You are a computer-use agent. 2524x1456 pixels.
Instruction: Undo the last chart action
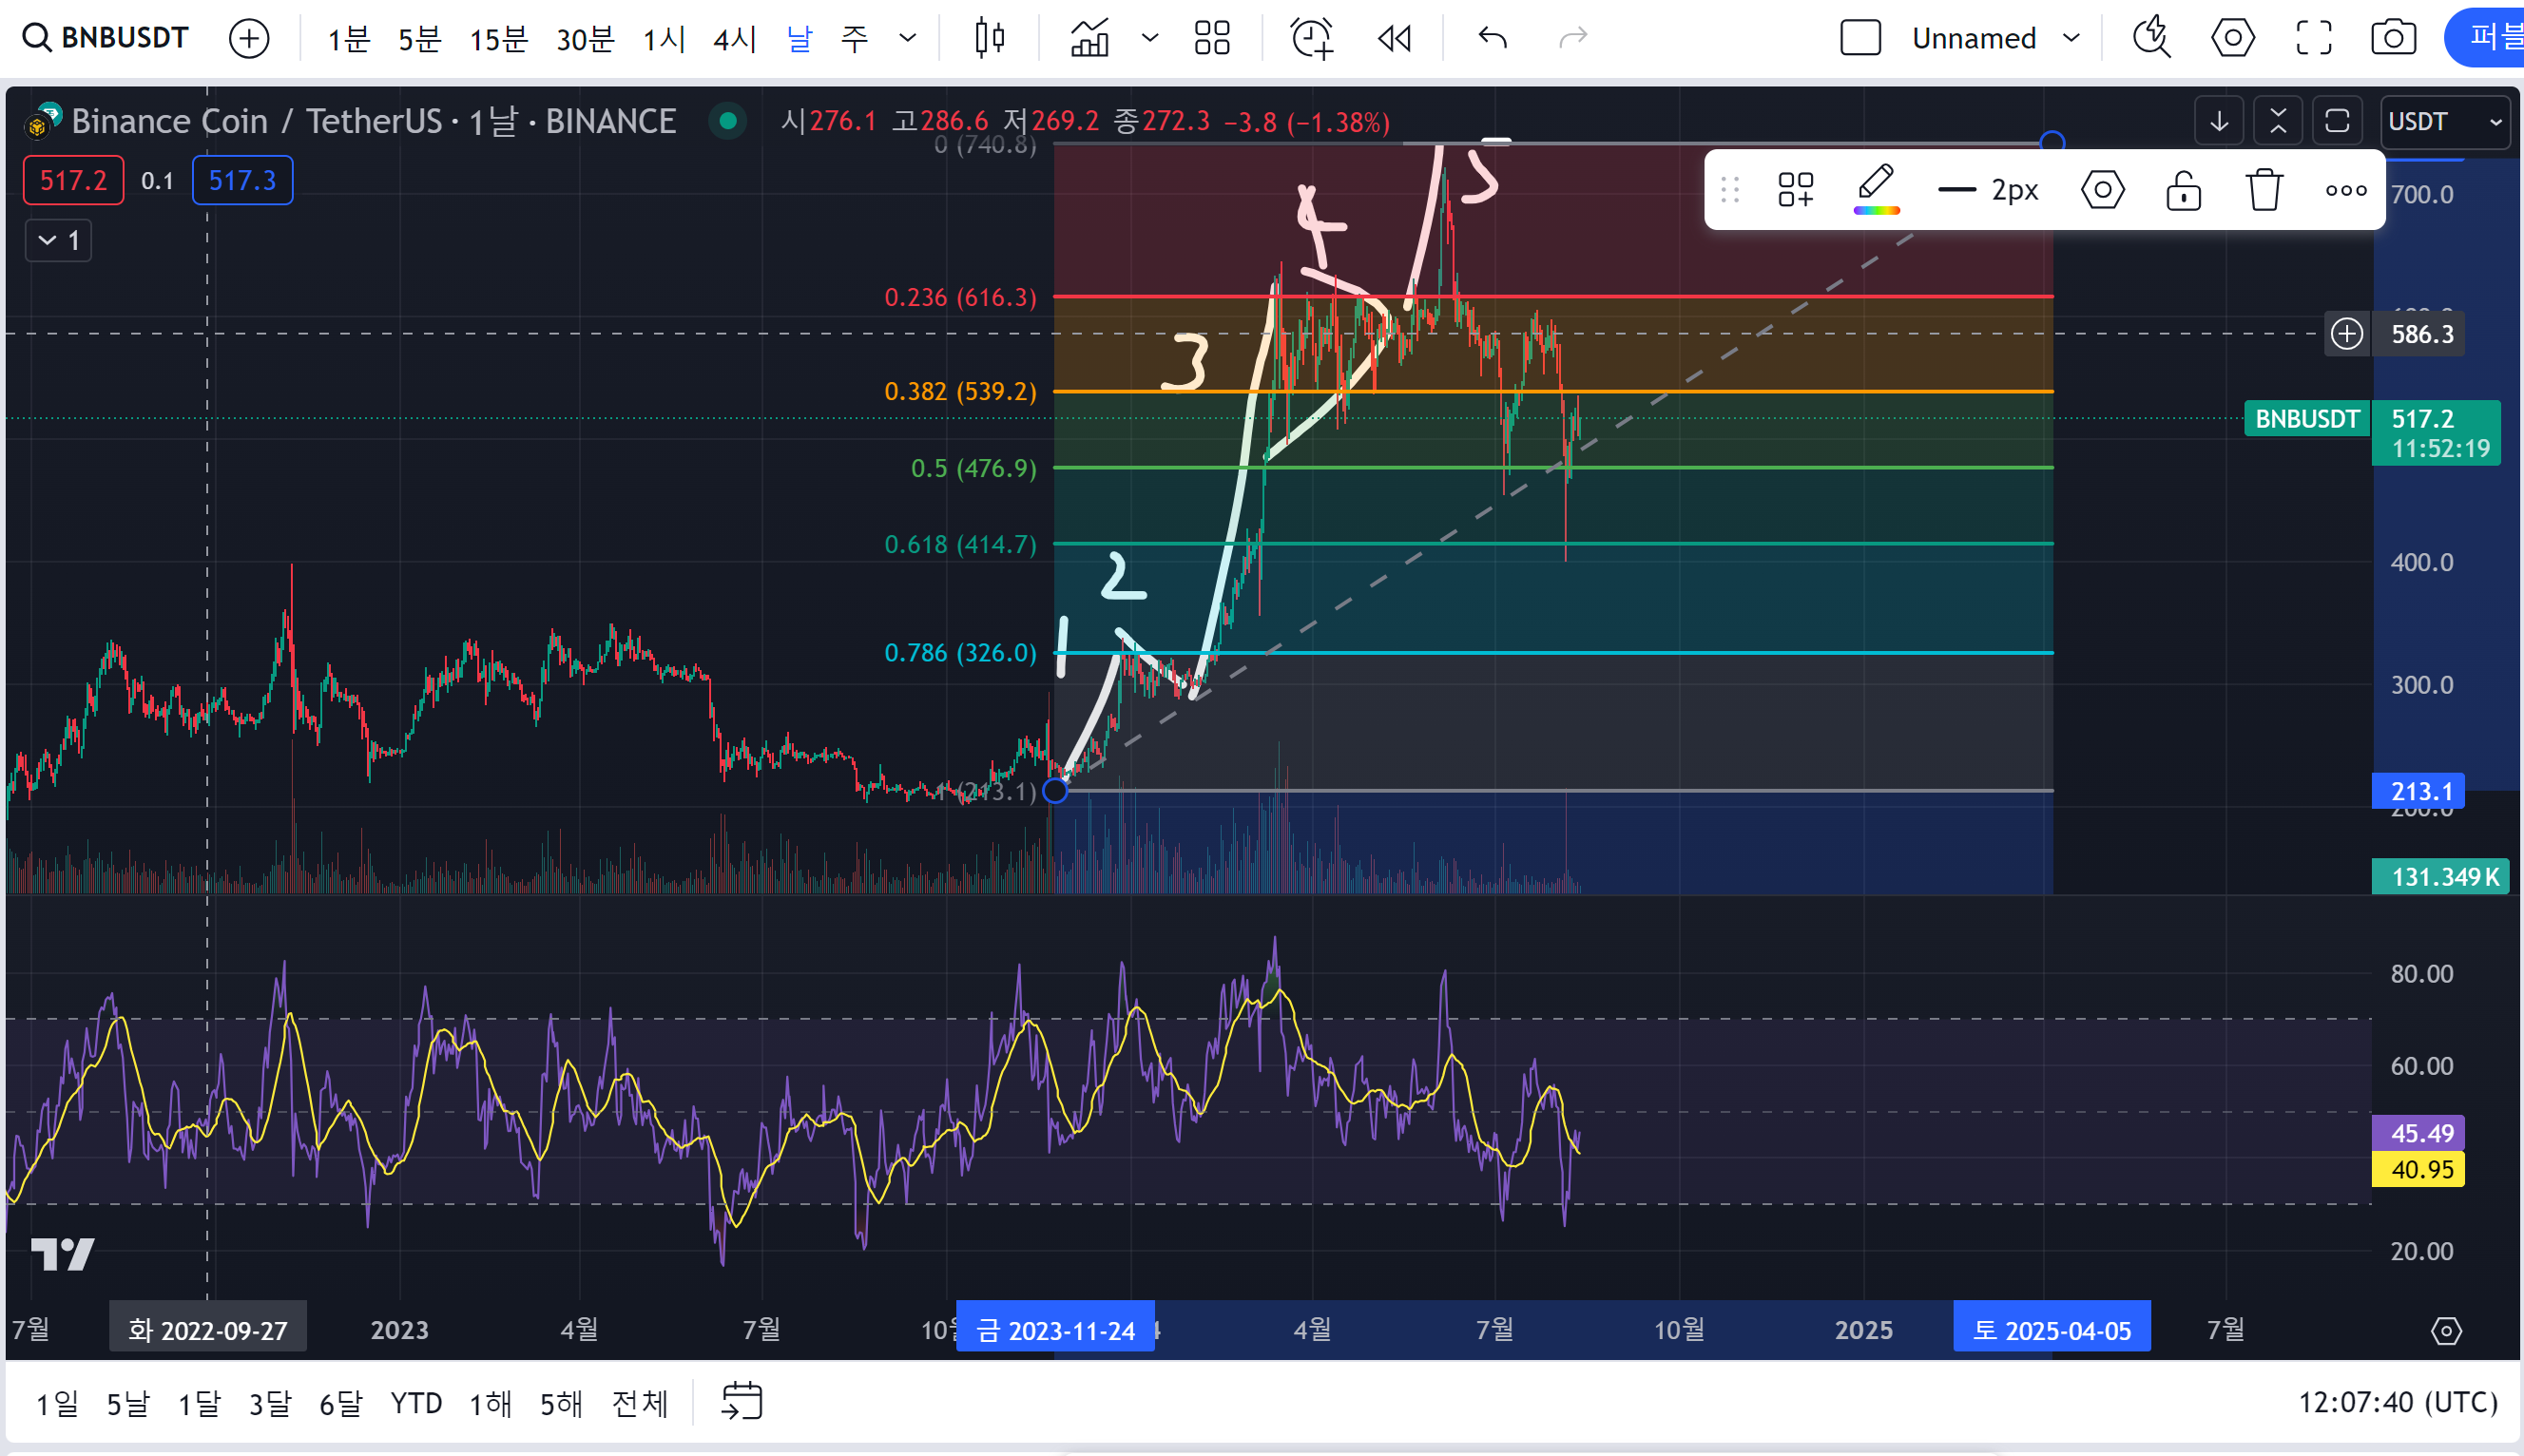point(1493,38)
